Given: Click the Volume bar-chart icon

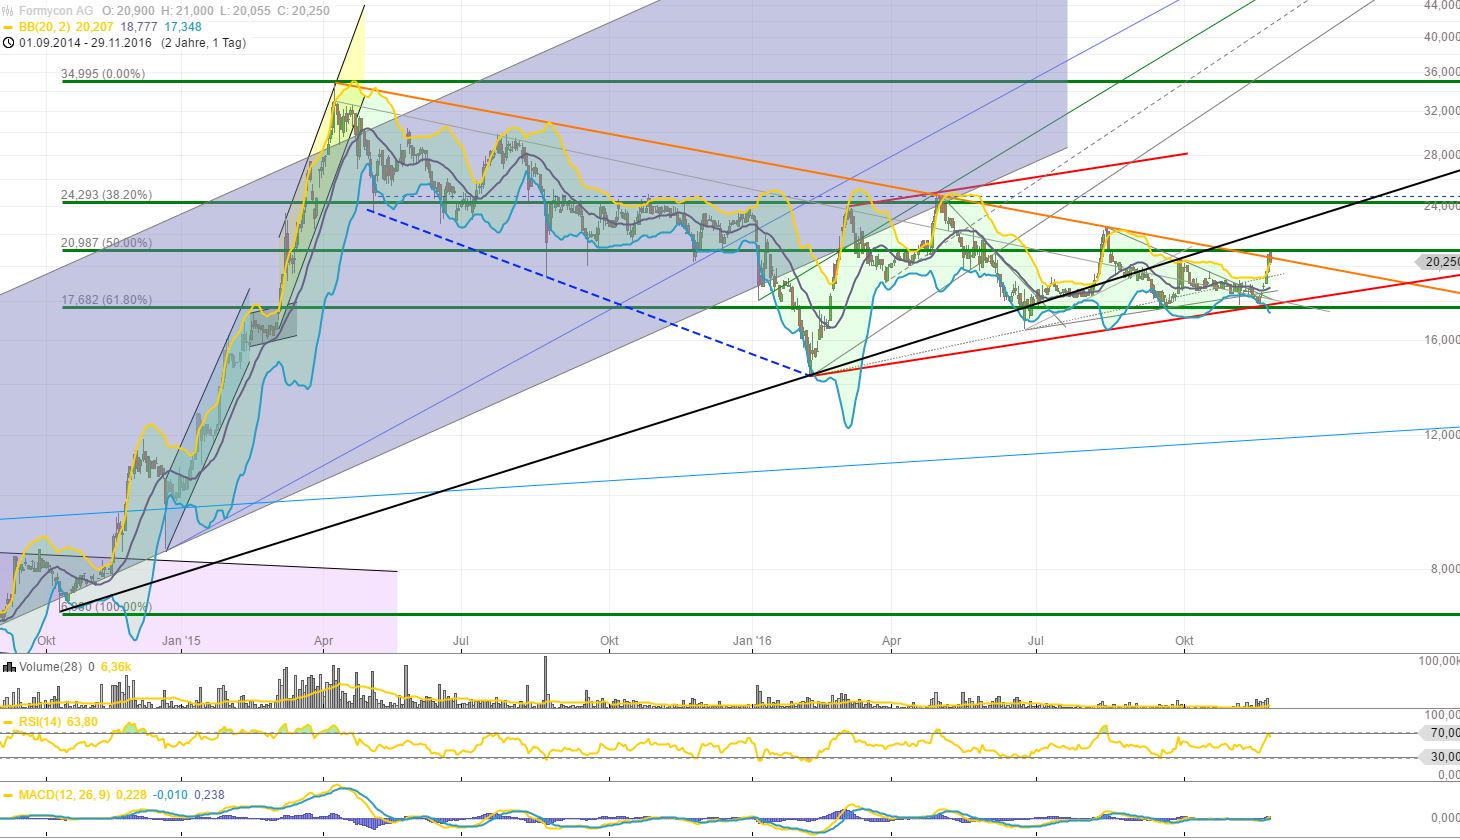Looking at the screenshot, I should (9, 666).
